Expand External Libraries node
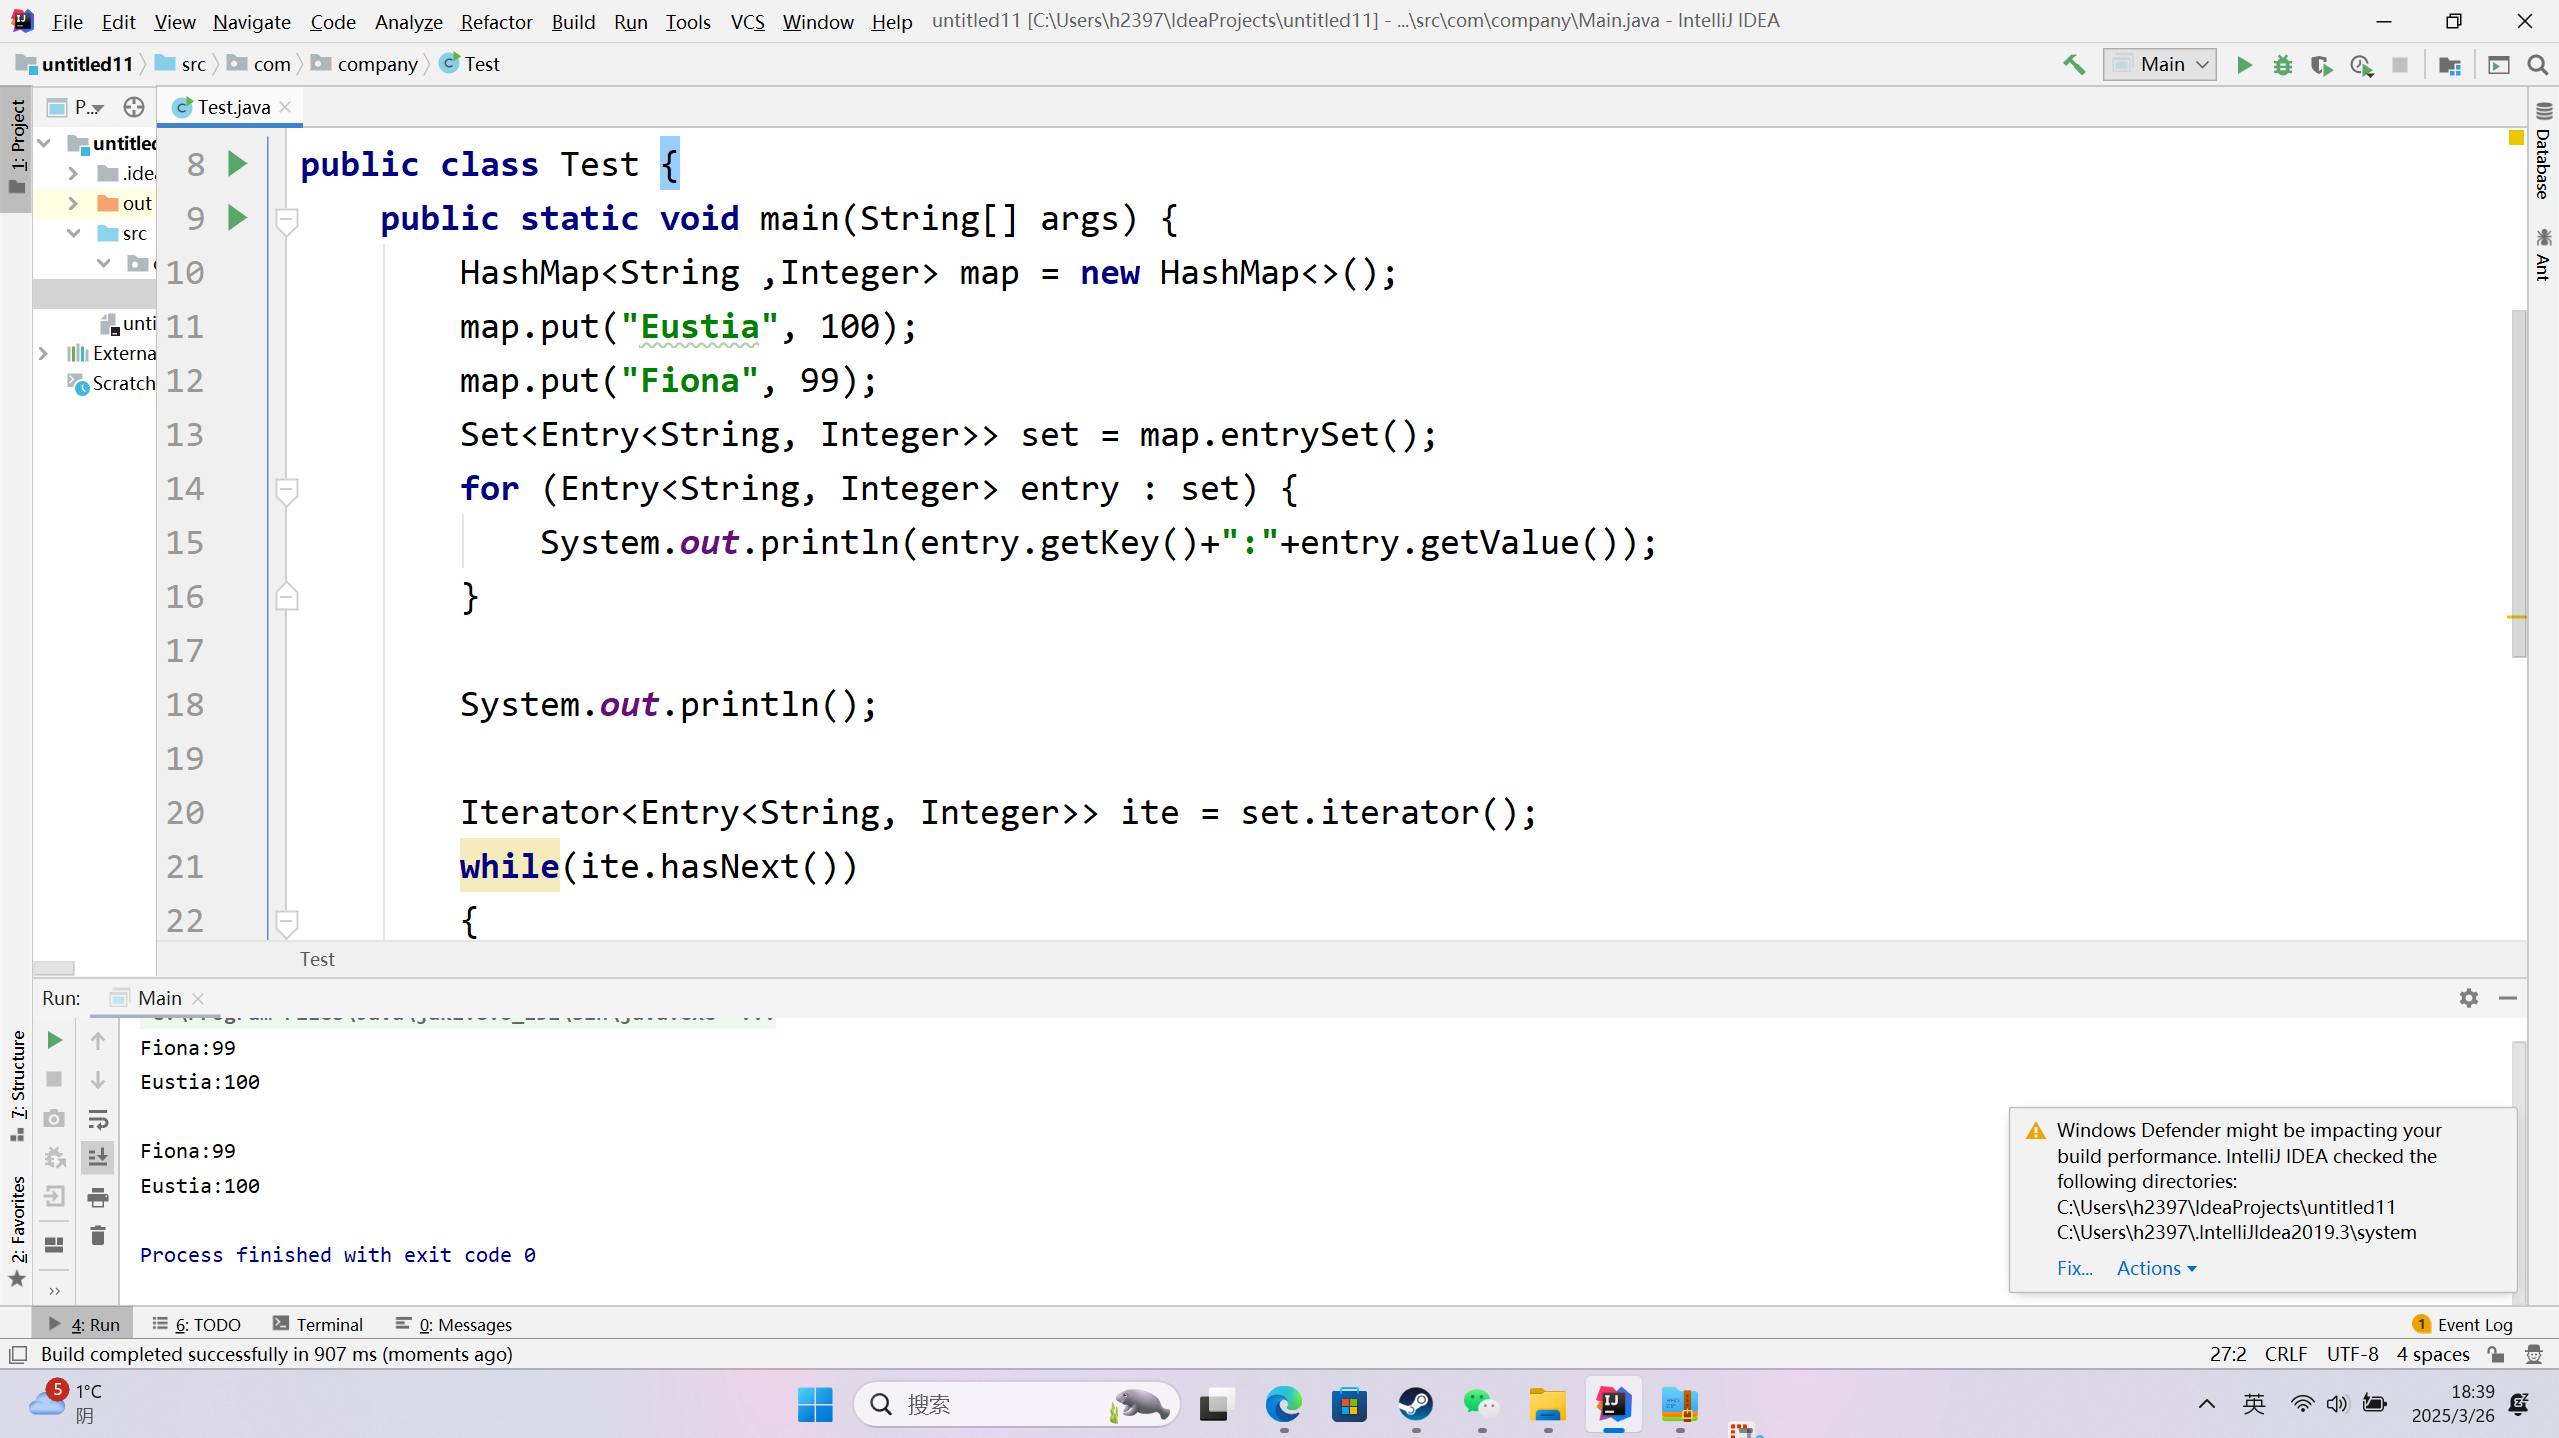Viewport: 2559px width, 1438px height. [x=43, y=353]
